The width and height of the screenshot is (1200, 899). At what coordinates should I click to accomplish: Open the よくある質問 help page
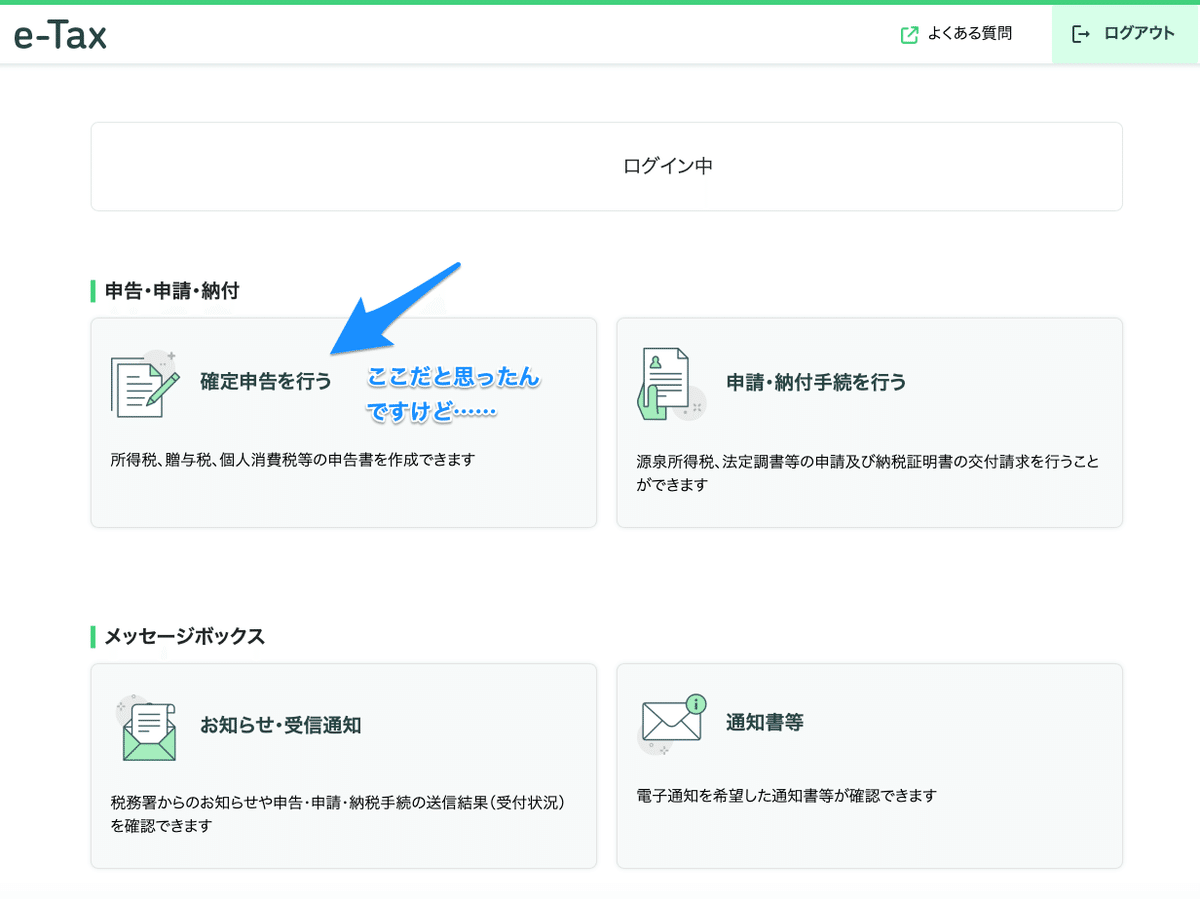967,33
